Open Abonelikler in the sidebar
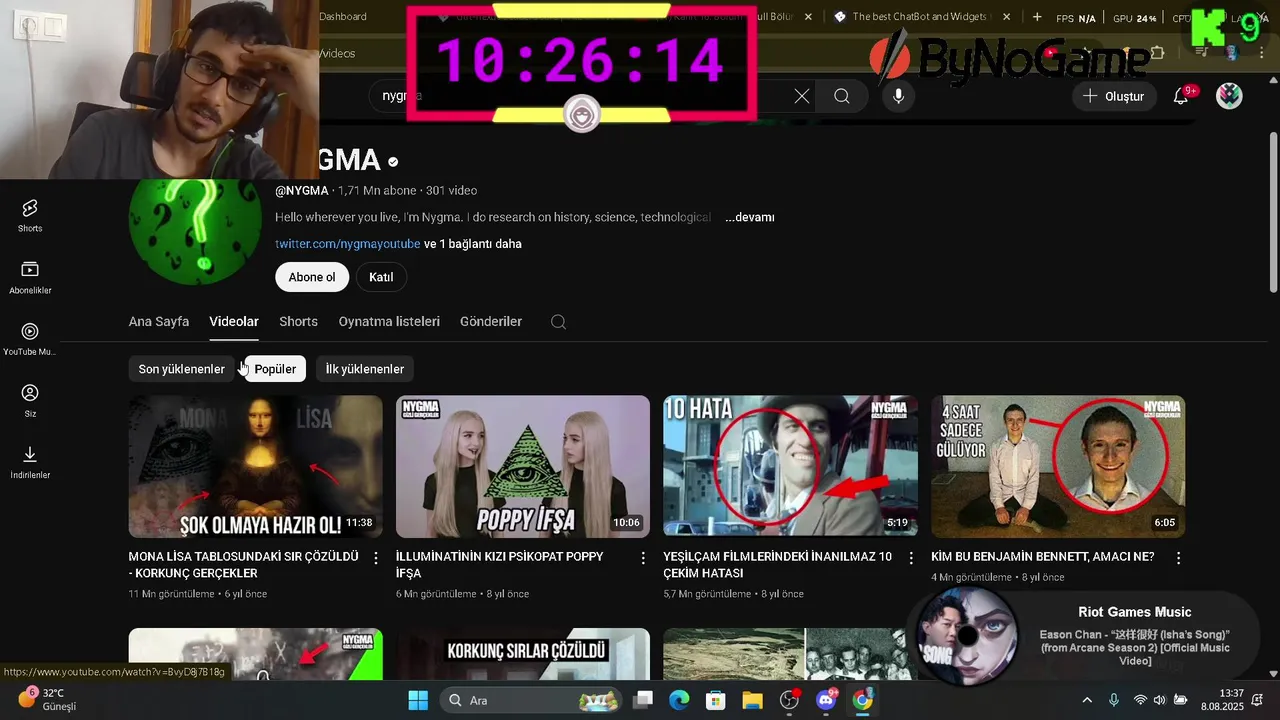The height and width of the screenshot is (720, 1280). (30, 277)
